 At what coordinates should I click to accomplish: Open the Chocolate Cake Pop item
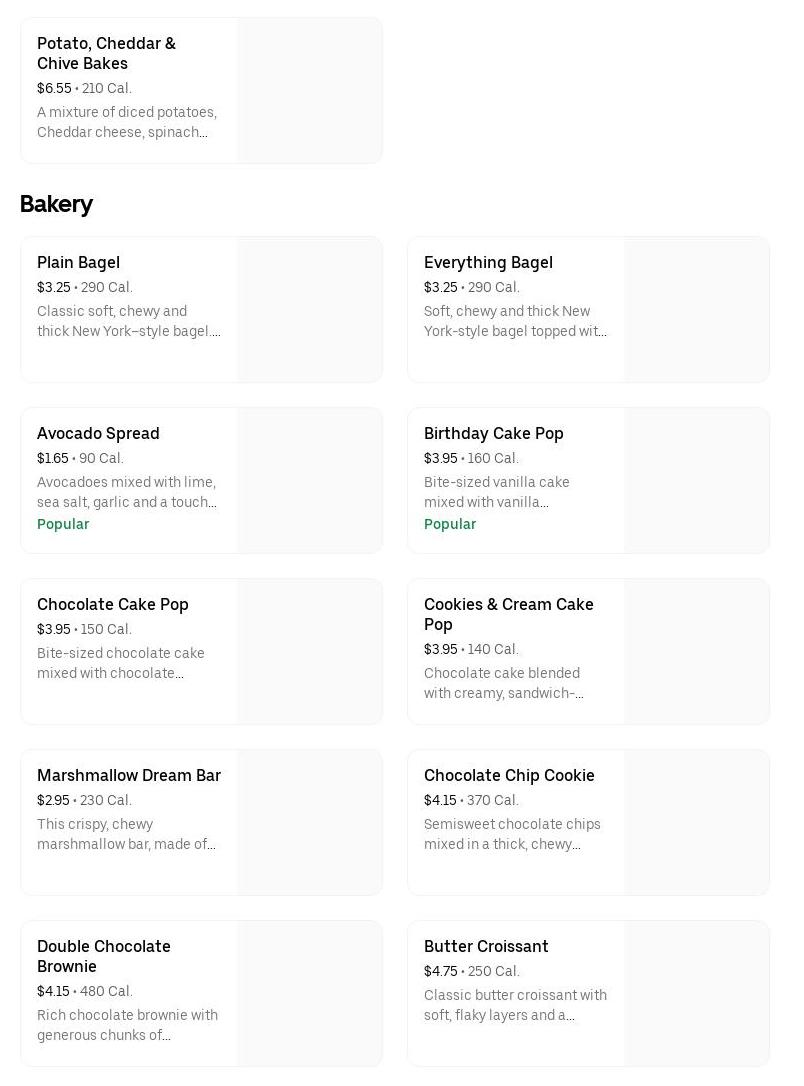112,605
